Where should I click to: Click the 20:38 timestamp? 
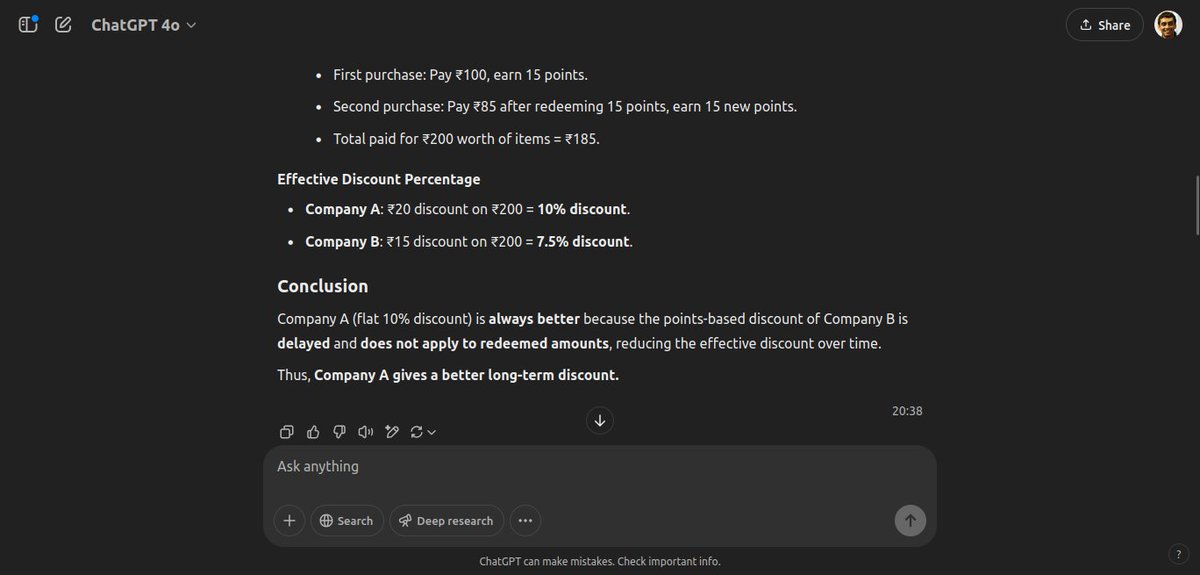click(907, 410)
